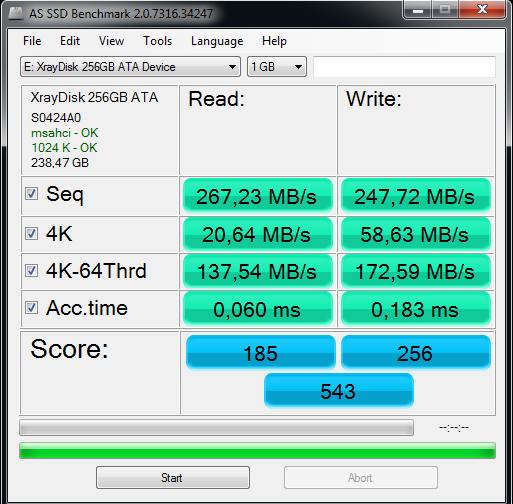
Task: Toggle the 4K test checkbox
Action: [x=32, y=234]
